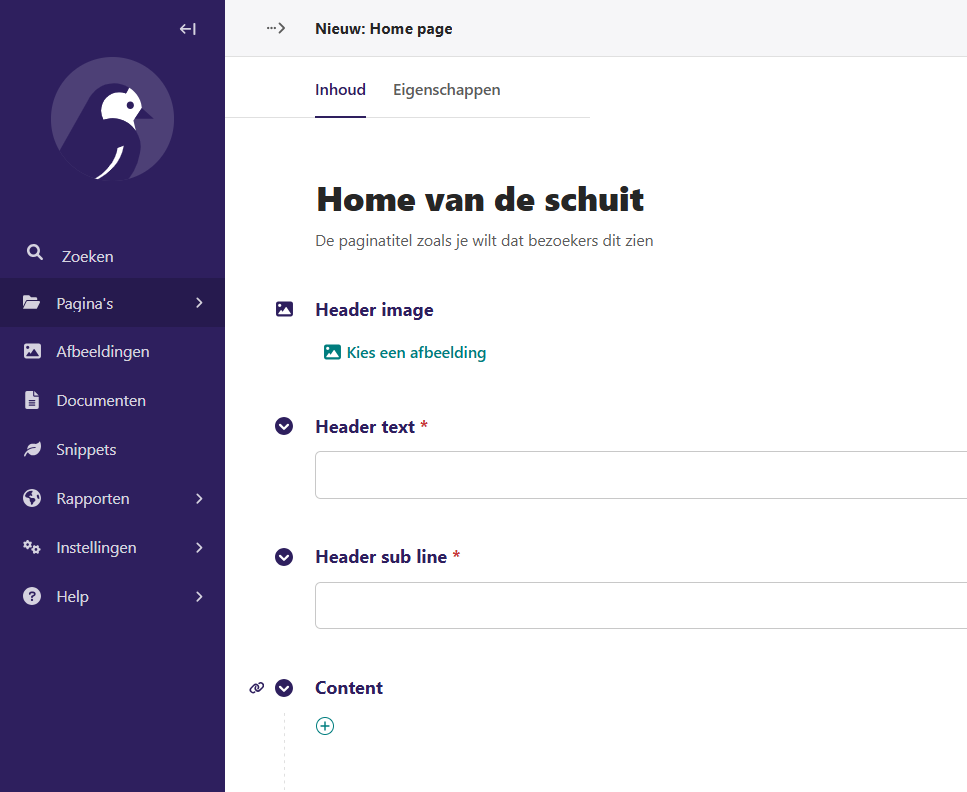Open Rapporten via the globe icon
The image size is (967, 792).
32,498
